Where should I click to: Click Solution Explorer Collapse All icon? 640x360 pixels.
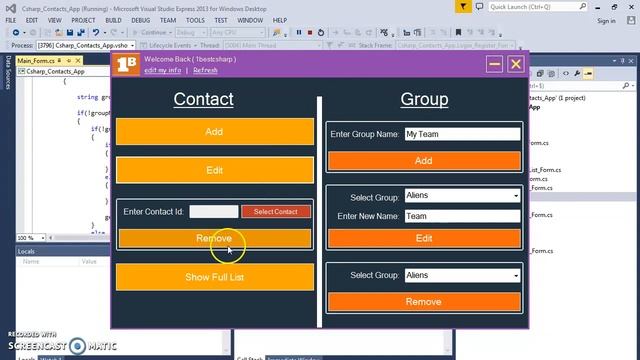pyautogui.click(x=540, y=73)
